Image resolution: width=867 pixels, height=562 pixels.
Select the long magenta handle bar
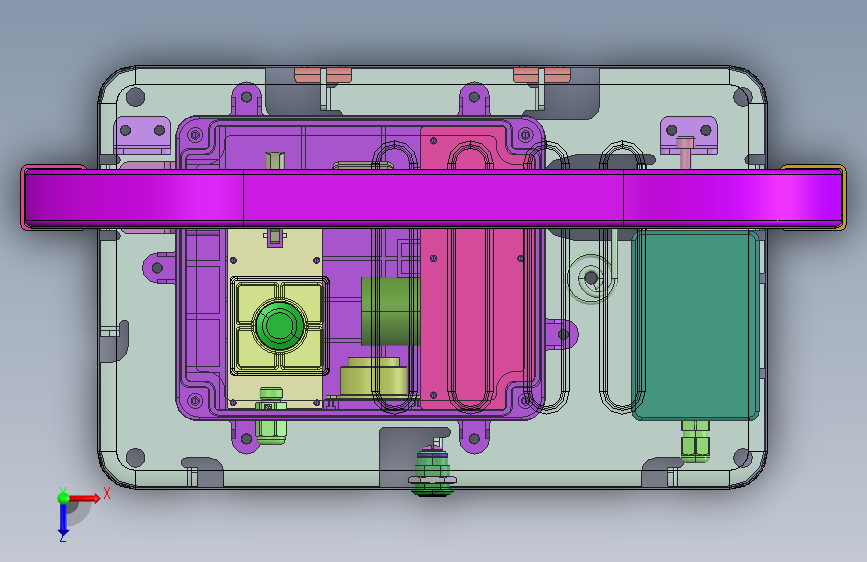point(433,197)
